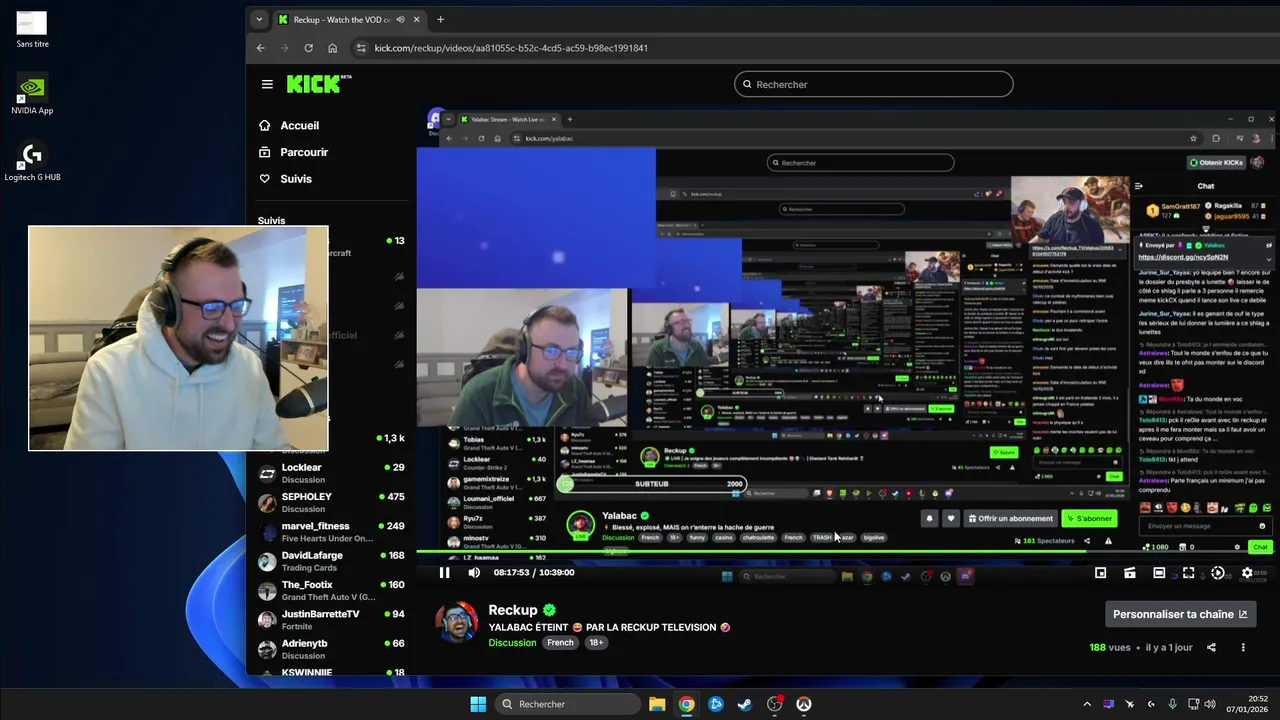Open the Kick hamburger menu
This screenshot has height=720, width=1280.
tap(267, 84)
